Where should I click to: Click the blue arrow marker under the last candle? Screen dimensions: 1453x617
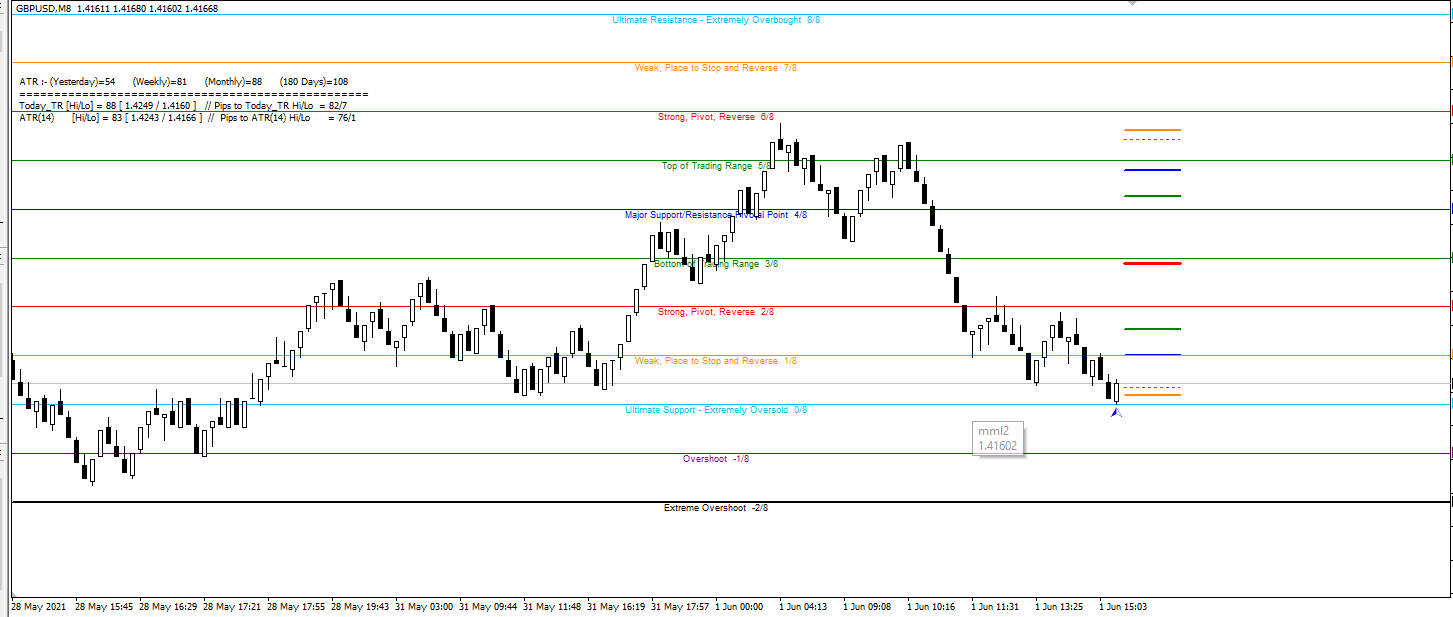(x=1116, y=411)
